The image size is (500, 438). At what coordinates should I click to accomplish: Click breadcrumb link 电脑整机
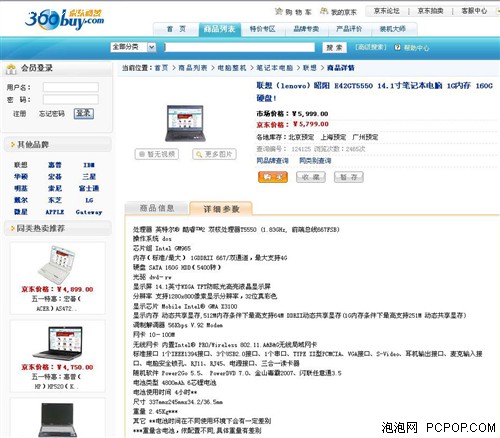pyautogui.click(x=232, y=68)
